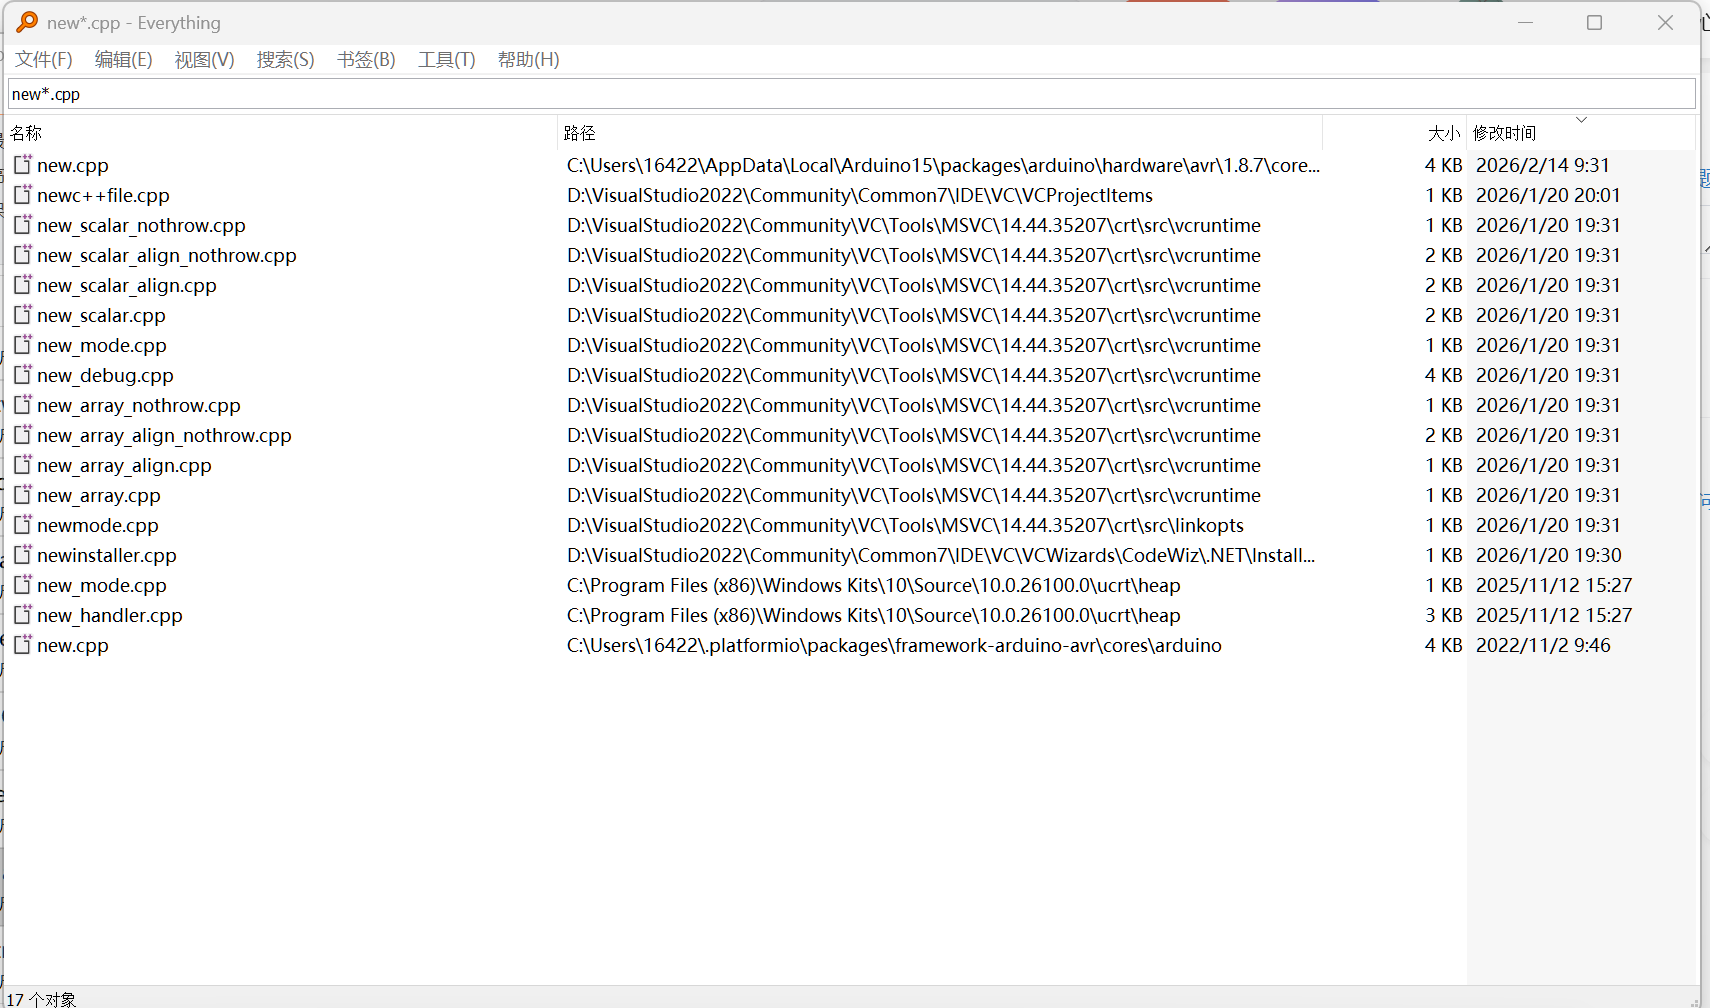Click the 2022/11/2 9:46 date cell

click(x=1543, y=645)
